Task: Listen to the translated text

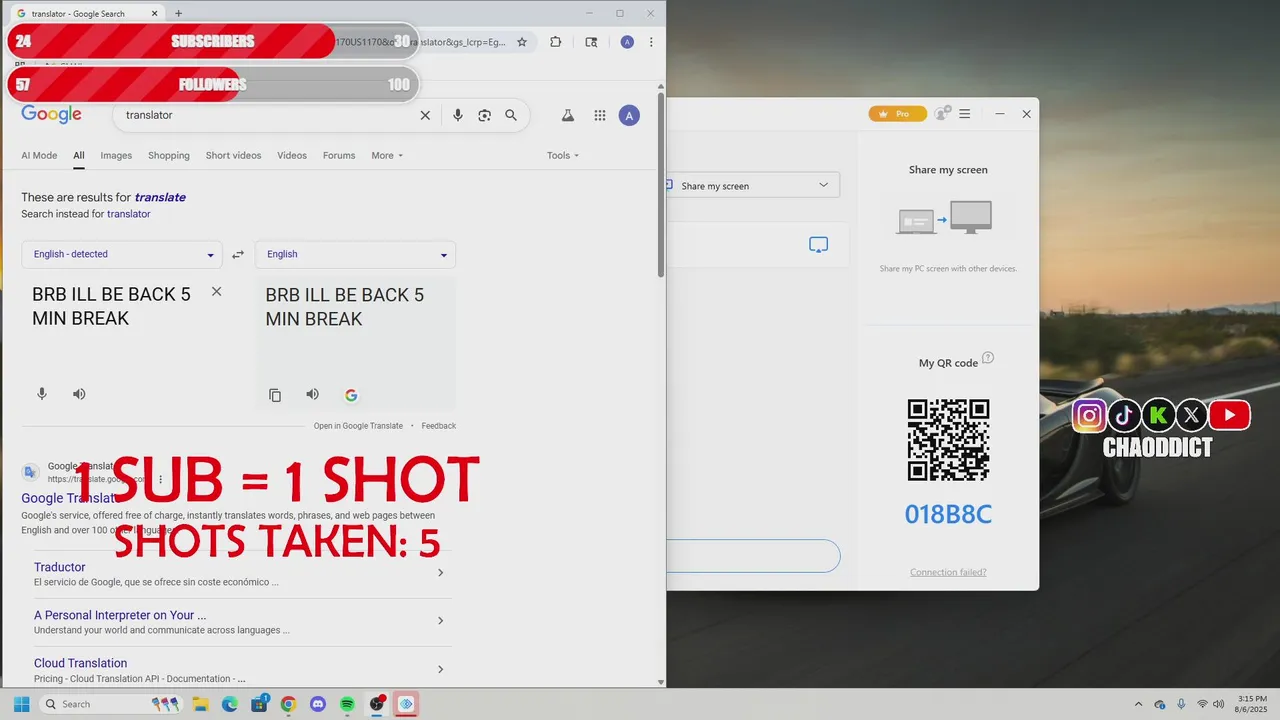Action: [x=313, y=394]
